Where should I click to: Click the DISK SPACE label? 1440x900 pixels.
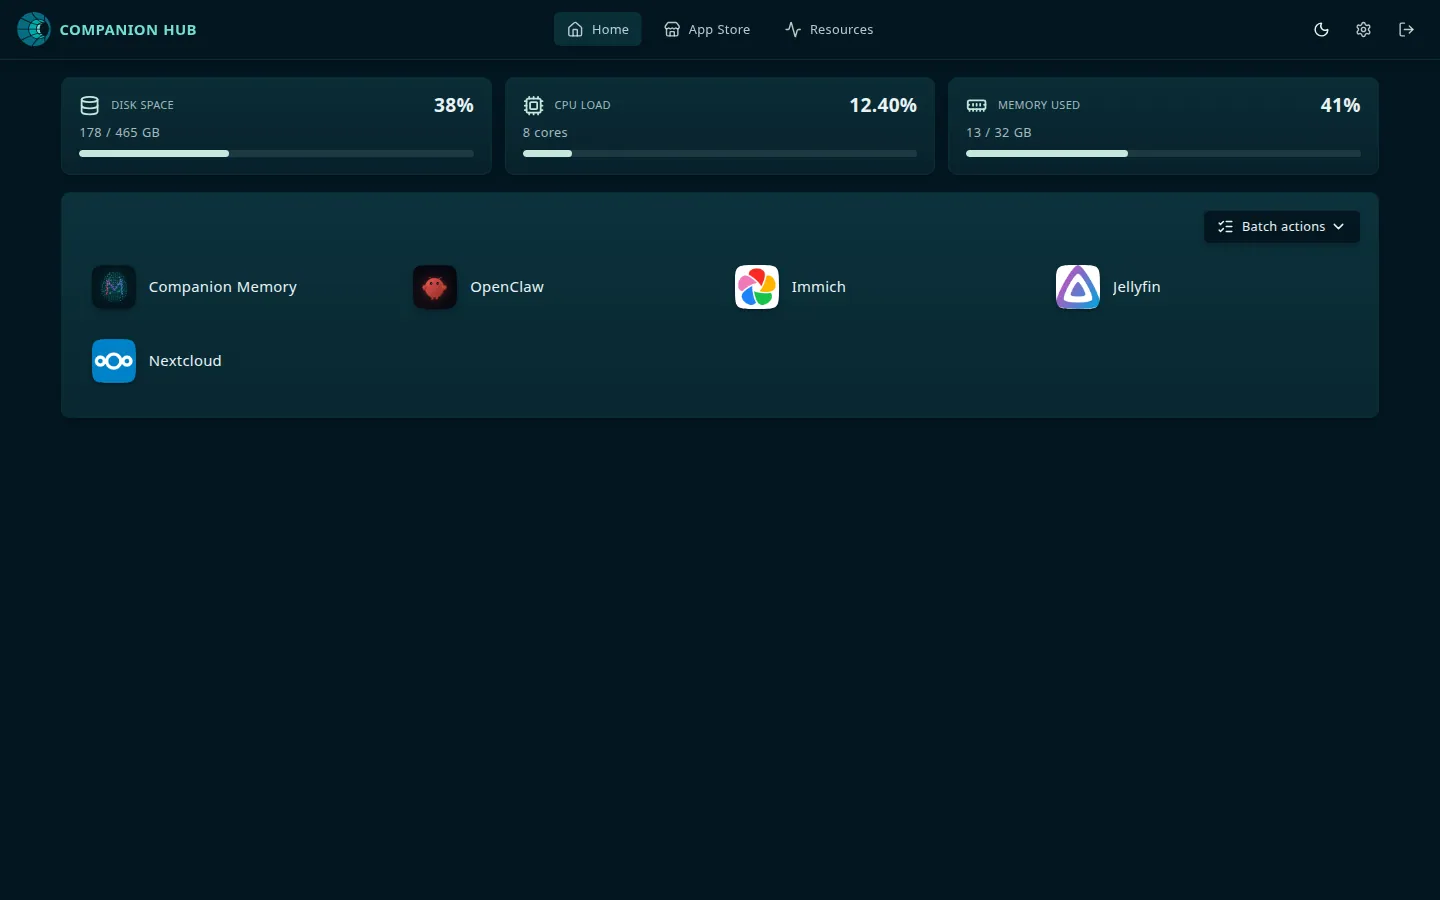142,105
